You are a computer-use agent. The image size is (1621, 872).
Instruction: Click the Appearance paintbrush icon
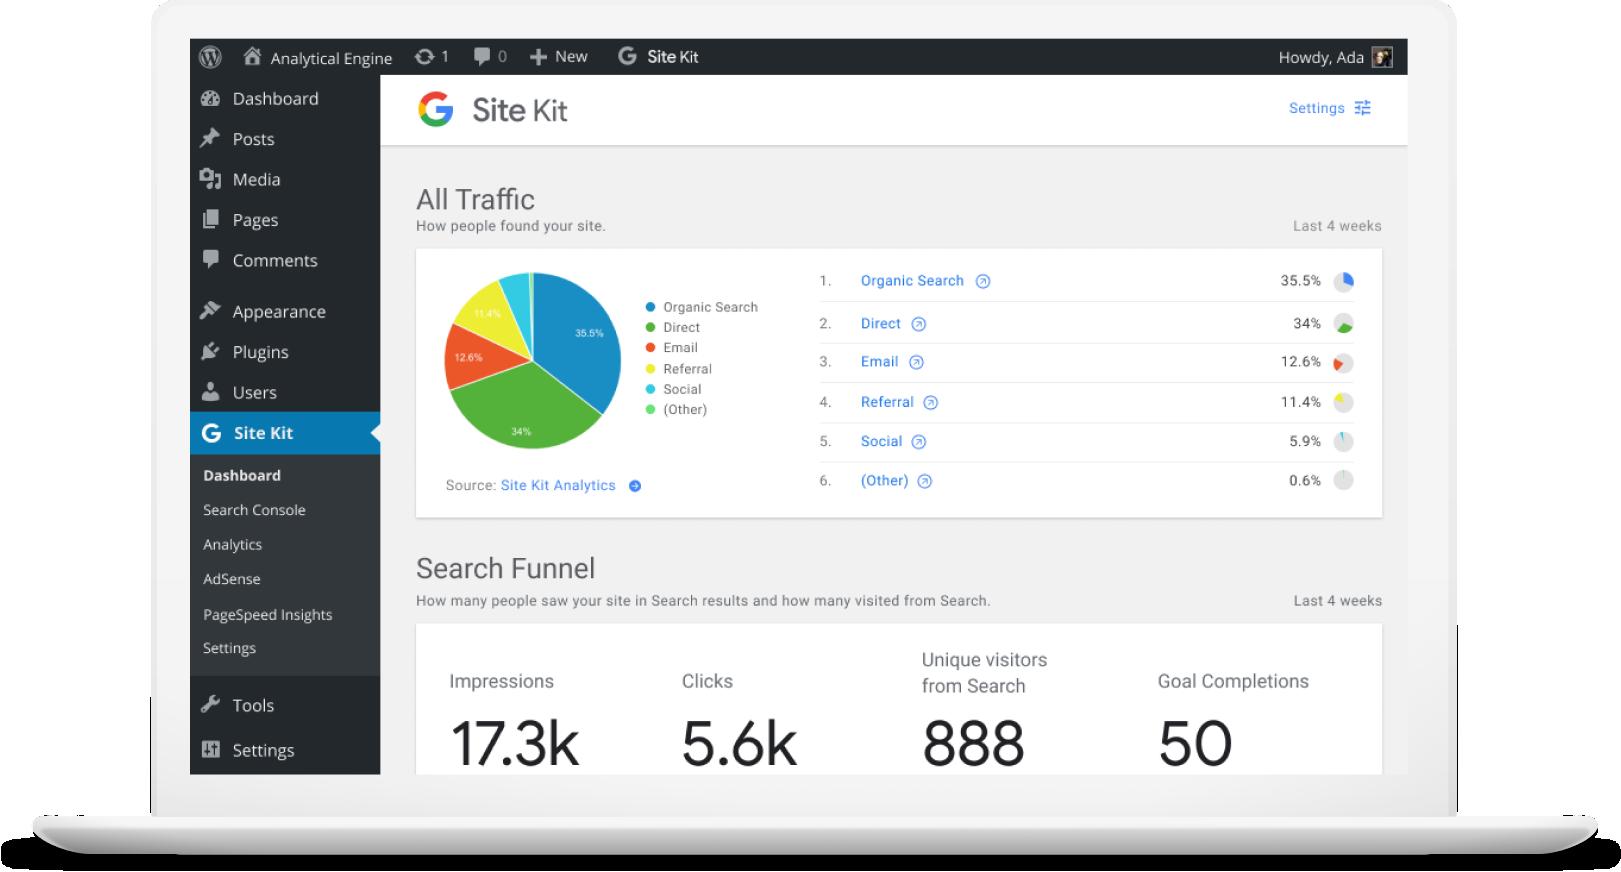(210, 311)
